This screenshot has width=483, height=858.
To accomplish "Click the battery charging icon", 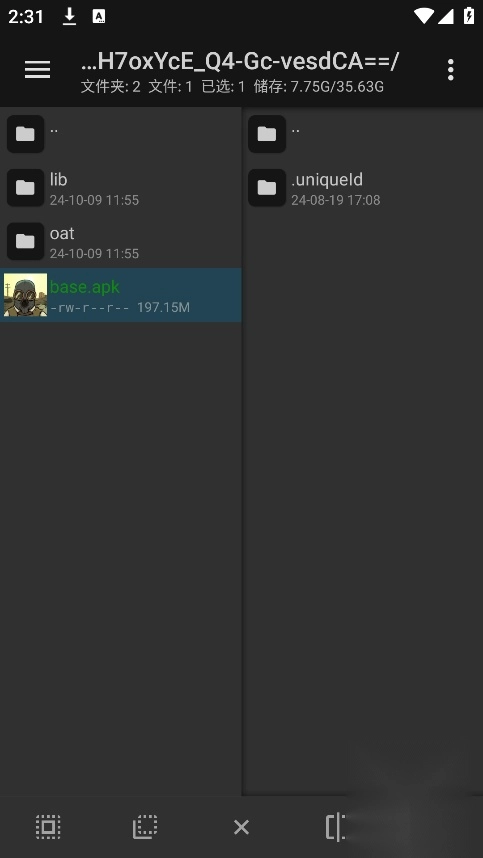I will click(469, 16).
